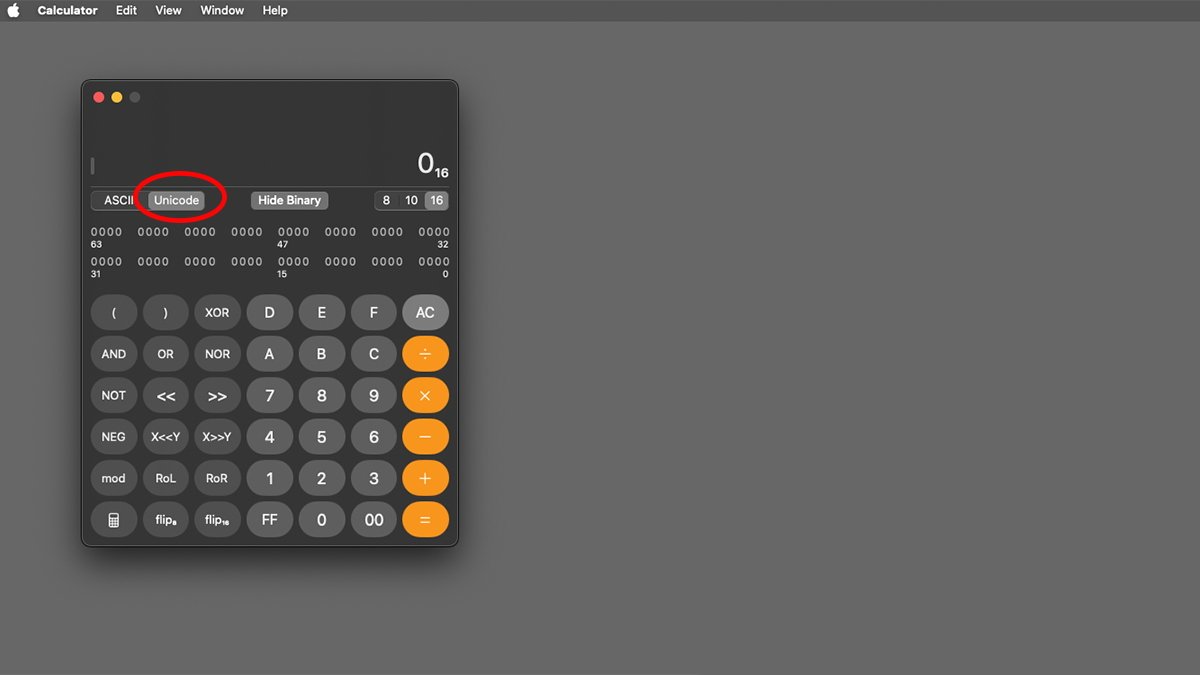The height and width of the screenshot is (675, 1200).
Task: Open the Apple menu
Action: [14, 10]
